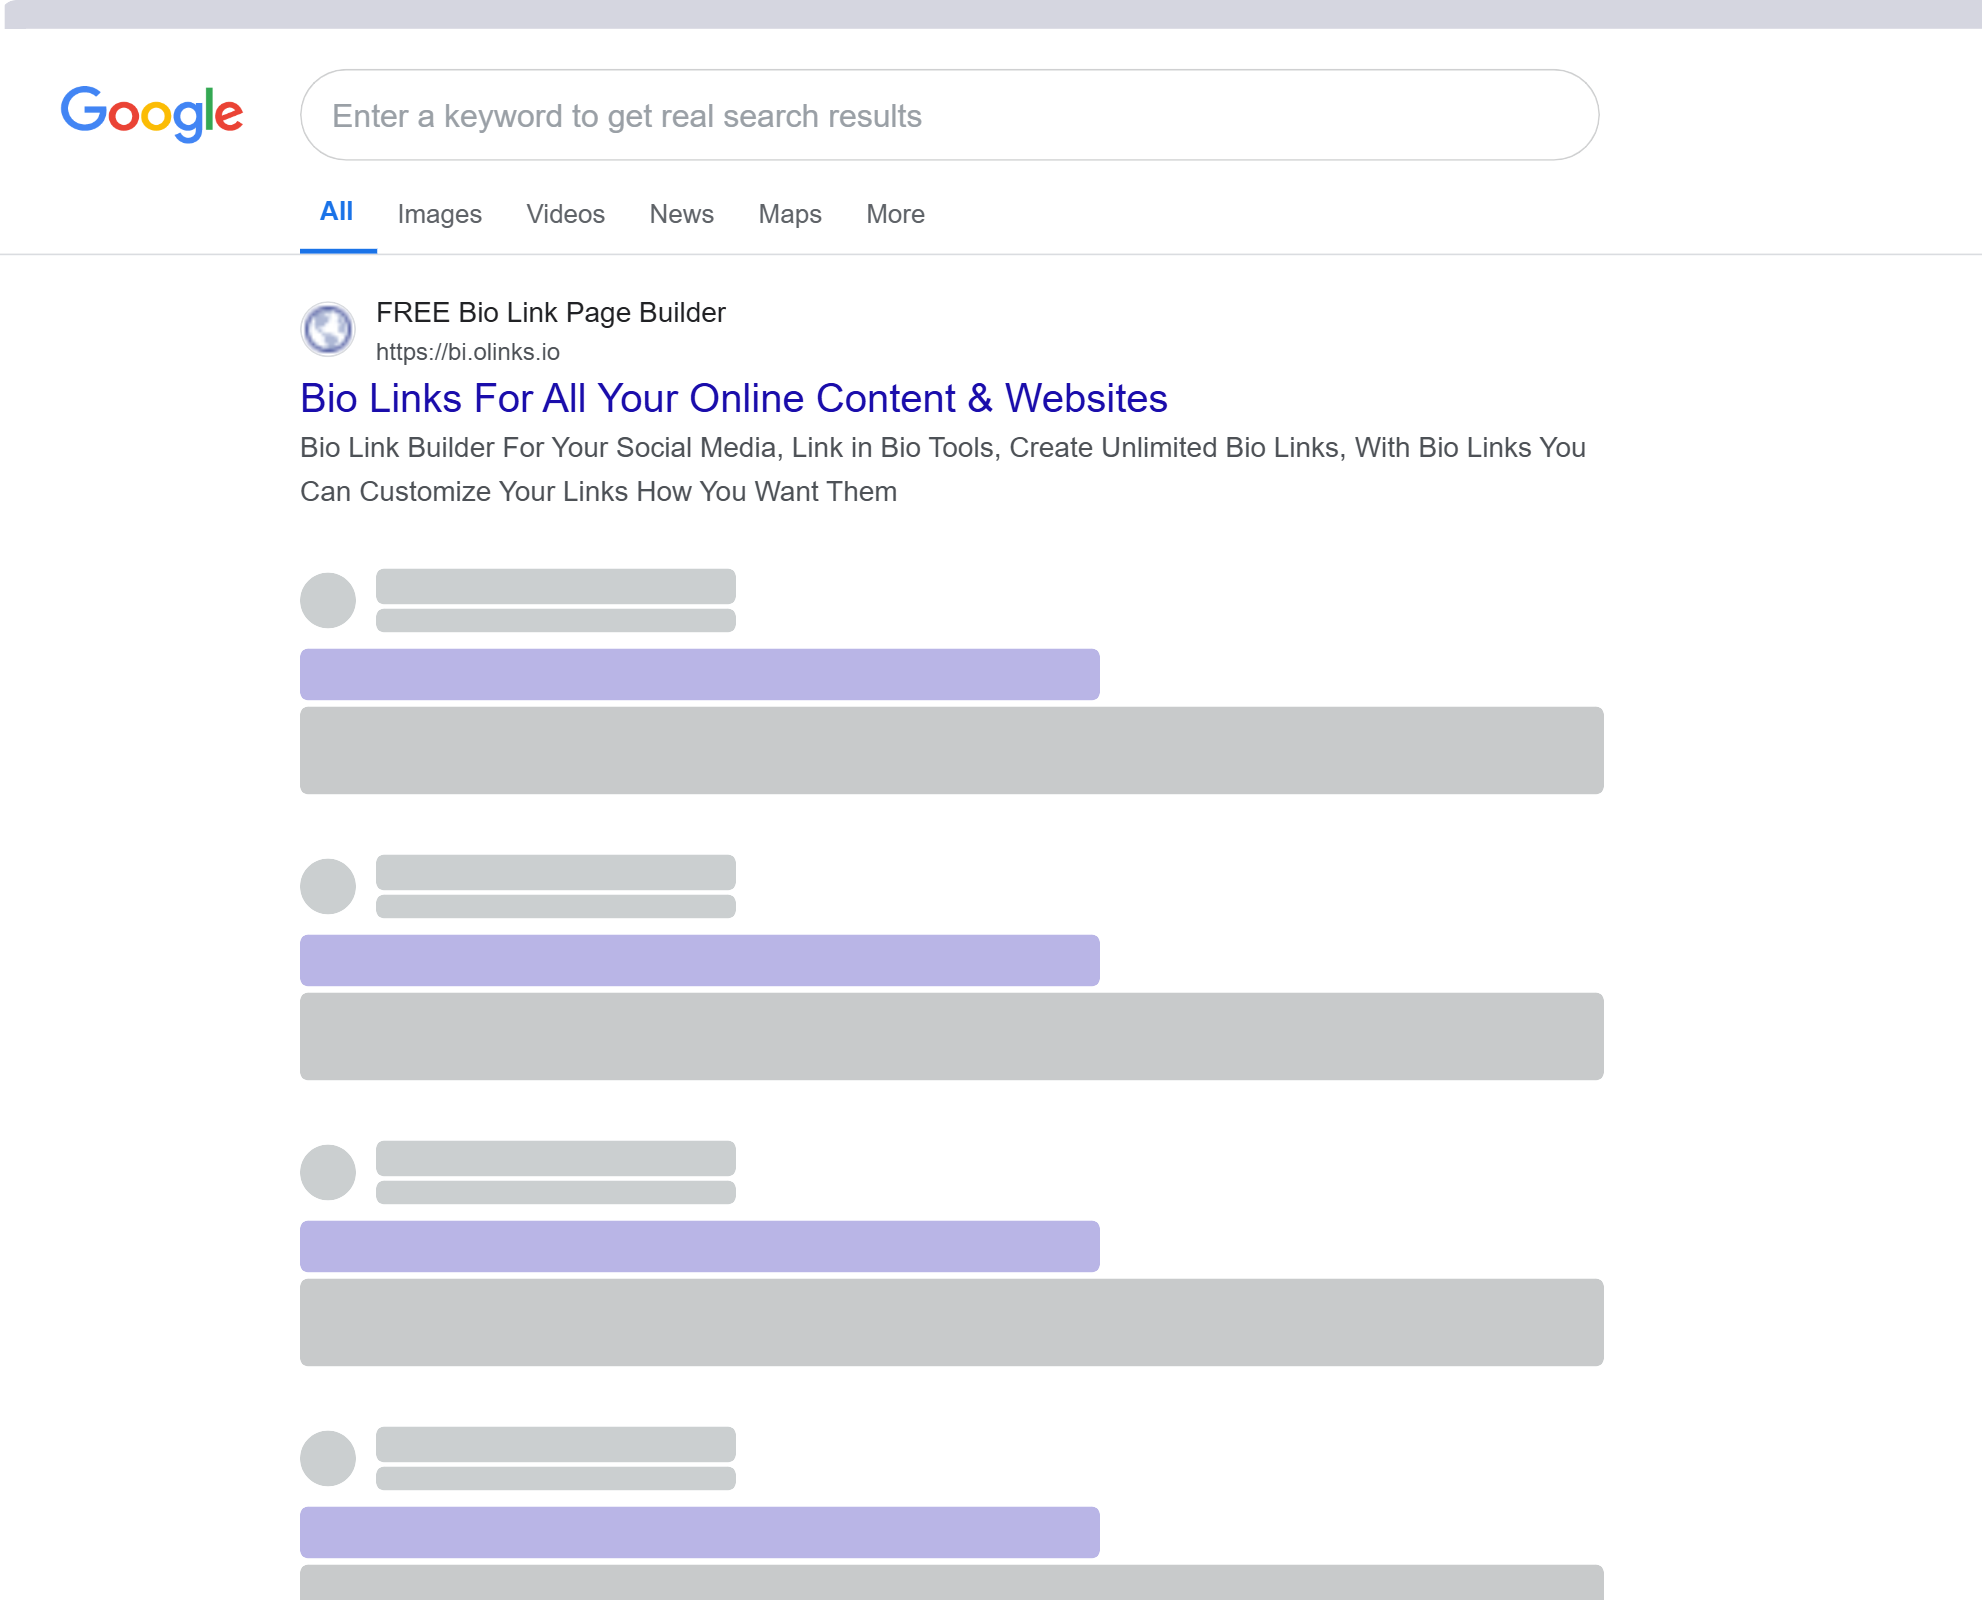The image size is (1982, 1600).
Task: Go to the News tab
Action: coord(681,214)
